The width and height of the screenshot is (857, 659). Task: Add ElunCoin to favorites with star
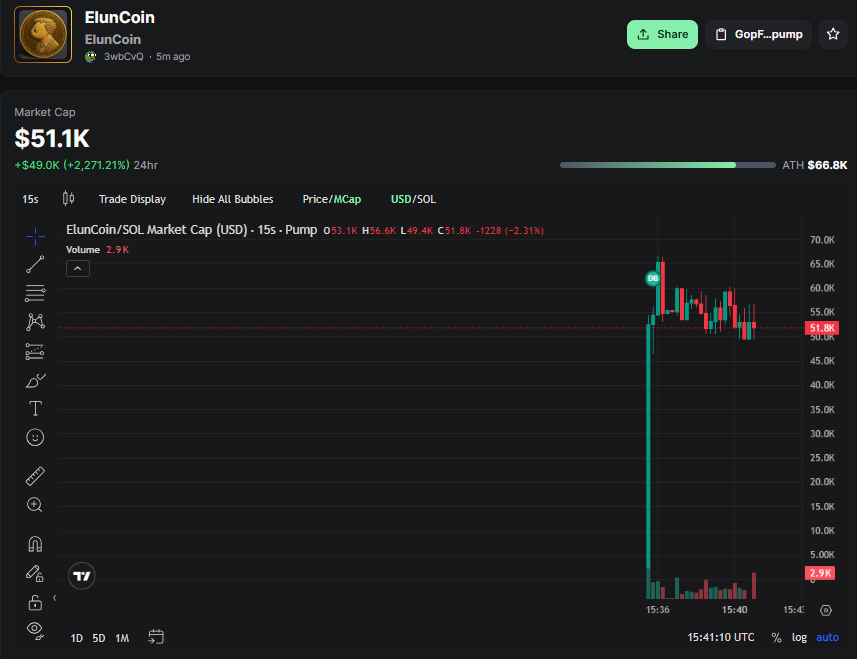tap(833, 34)
